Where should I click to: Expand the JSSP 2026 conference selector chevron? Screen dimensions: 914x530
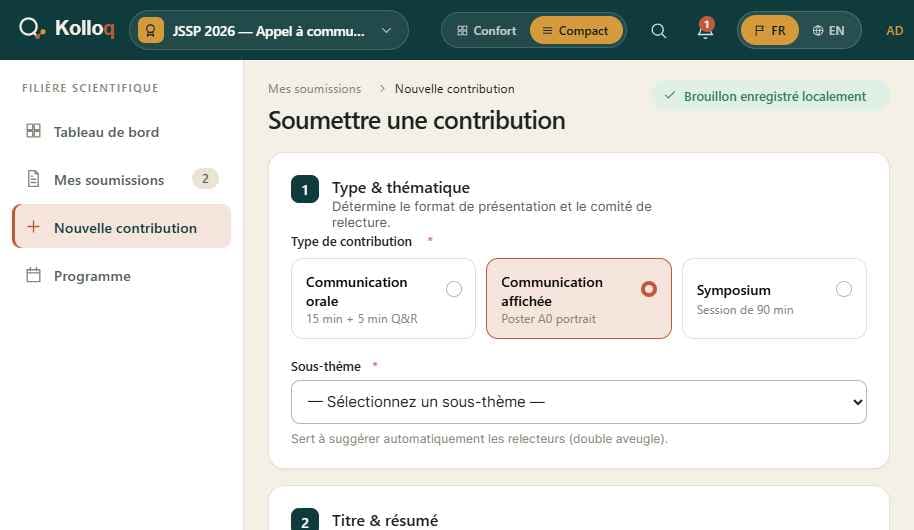386,30
